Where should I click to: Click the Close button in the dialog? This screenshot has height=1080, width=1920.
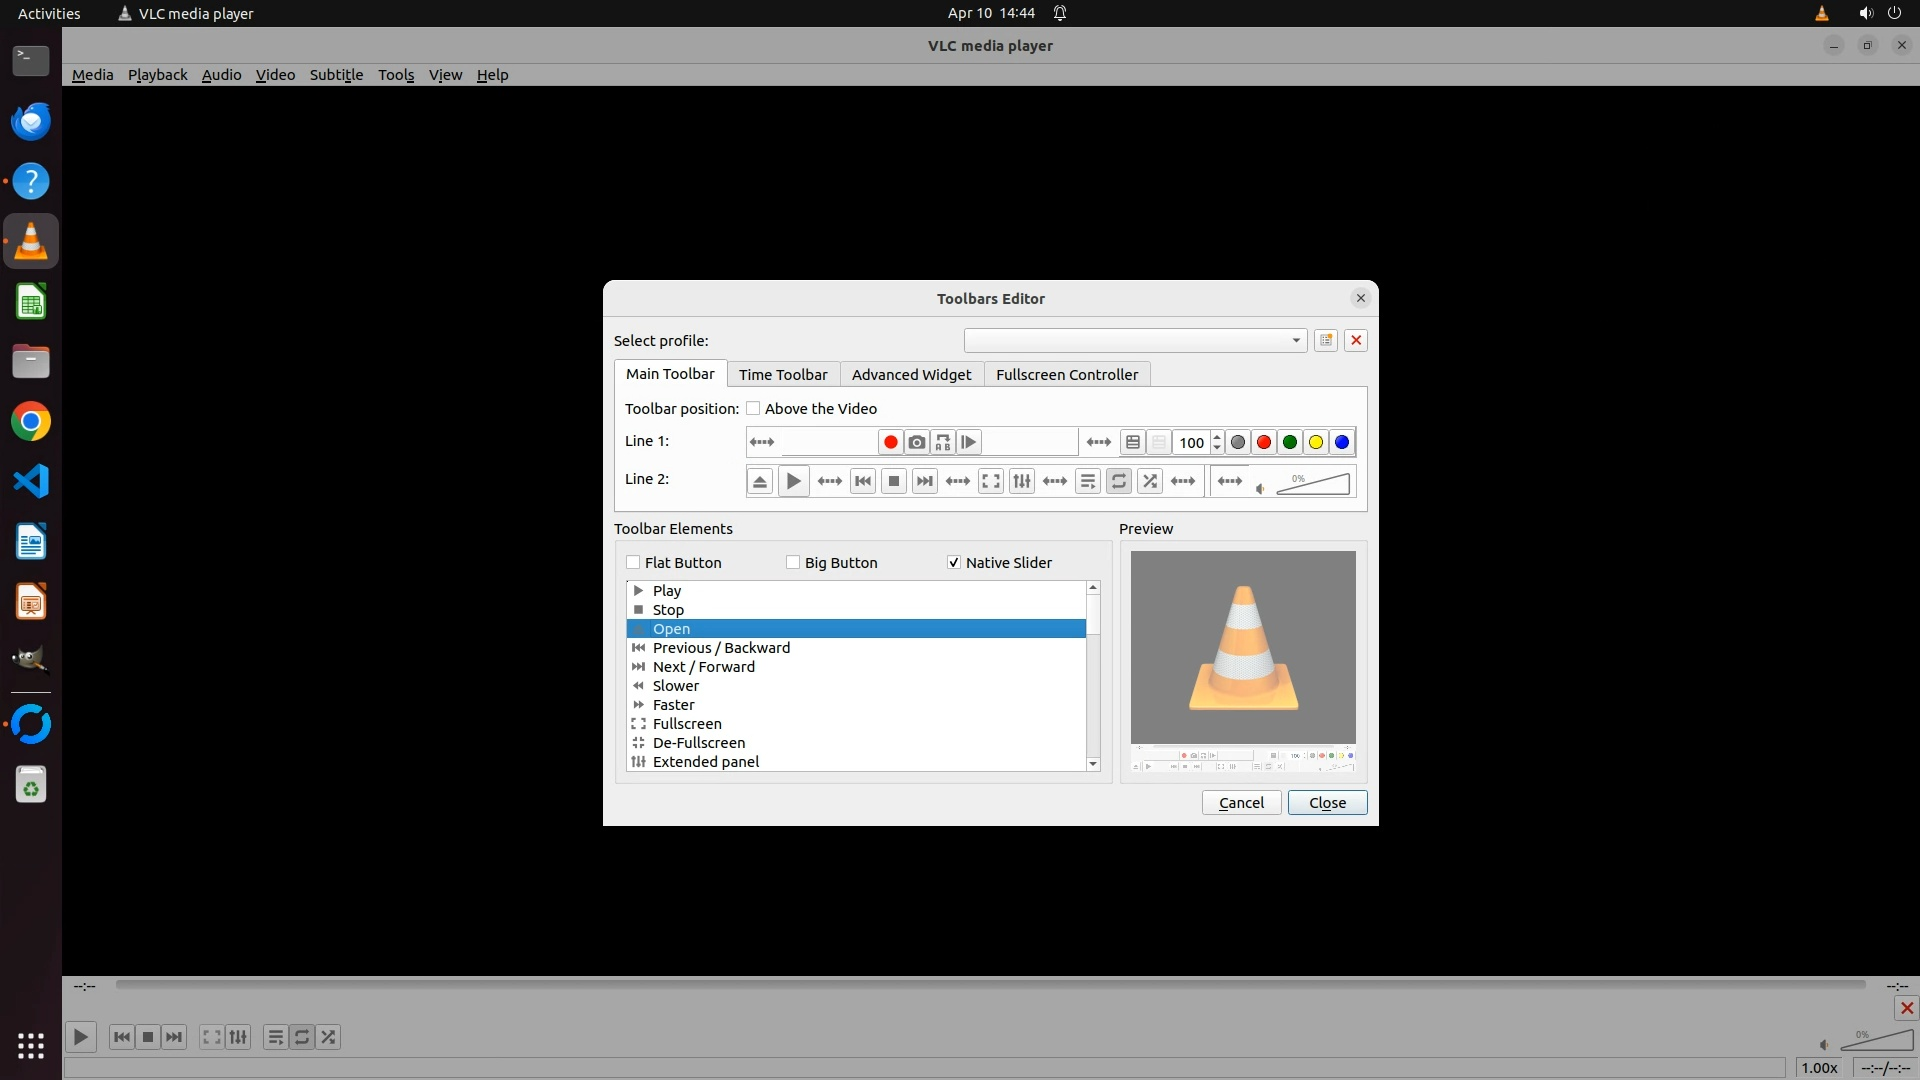pyautogui.click(x=1327, y=802)
